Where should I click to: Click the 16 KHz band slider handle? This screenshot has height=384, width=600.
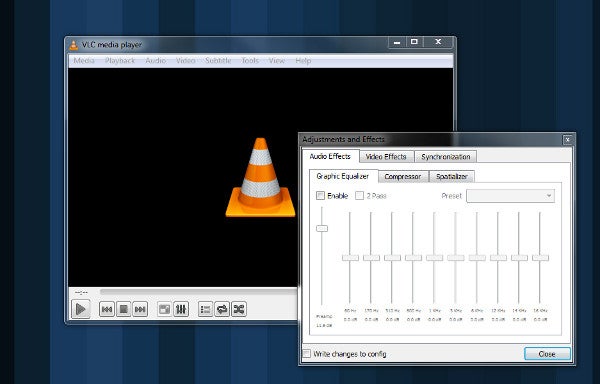[540, 258]
